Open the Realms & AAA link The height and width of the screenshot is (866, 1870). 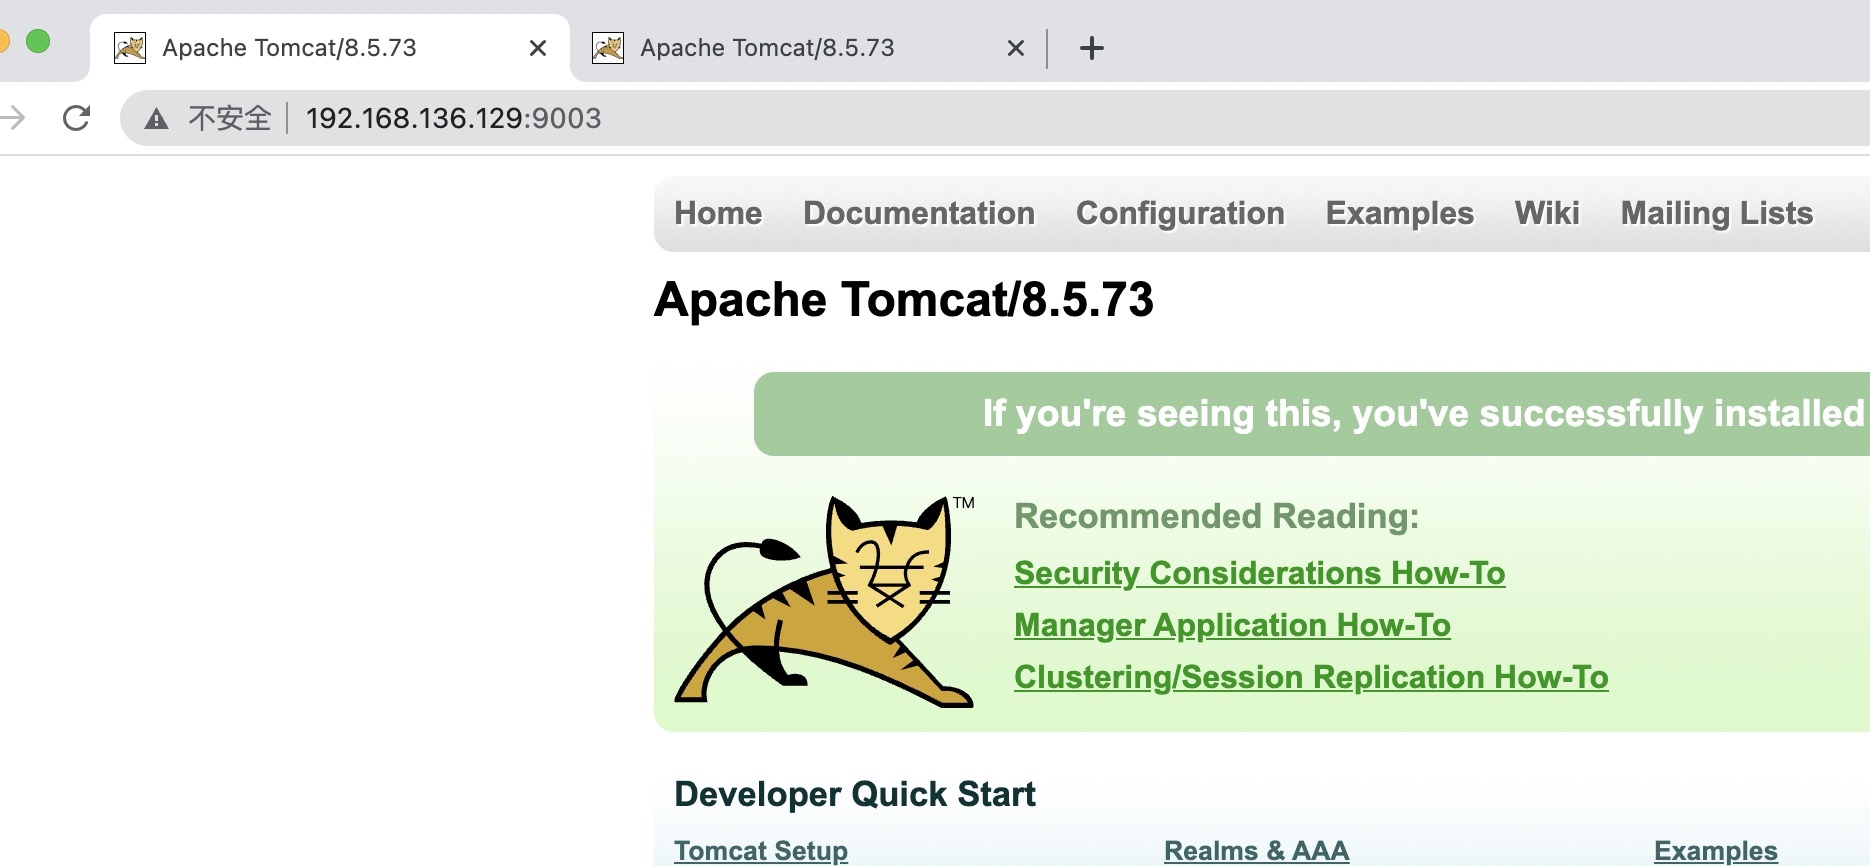1257,850
